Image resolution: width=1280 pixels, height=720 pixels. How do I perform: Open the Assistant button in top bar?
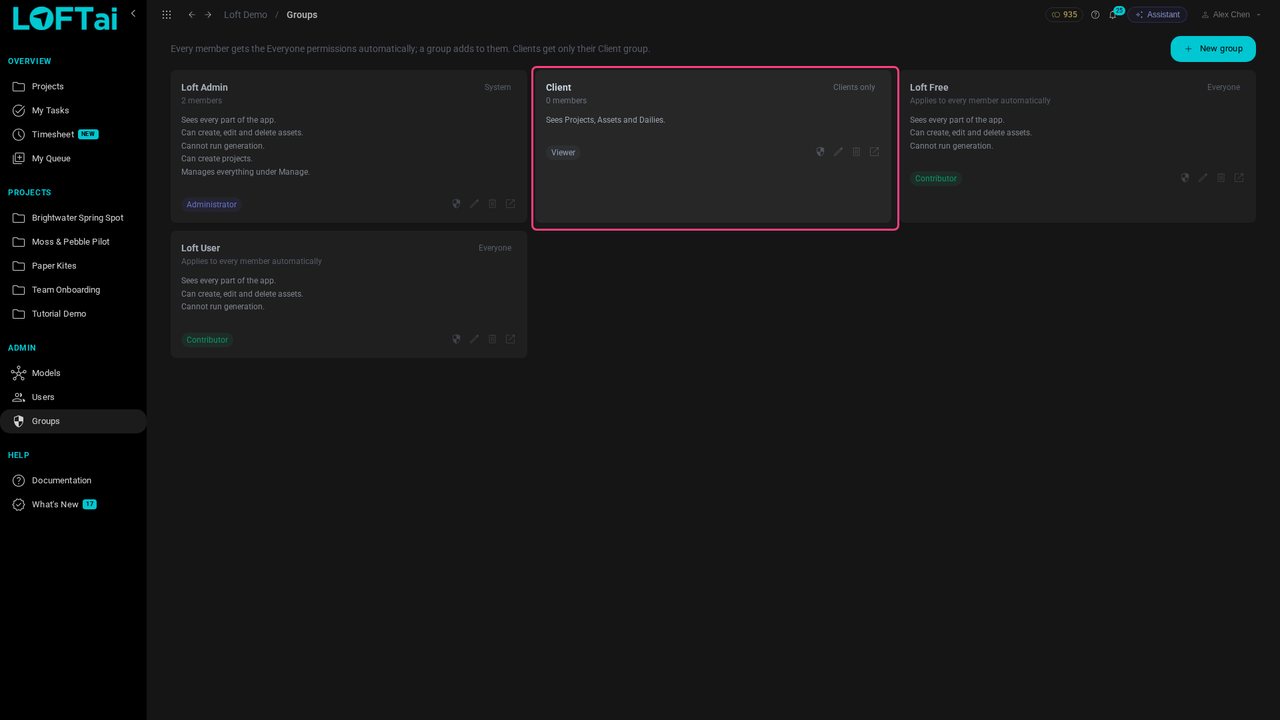(1157, 15)
